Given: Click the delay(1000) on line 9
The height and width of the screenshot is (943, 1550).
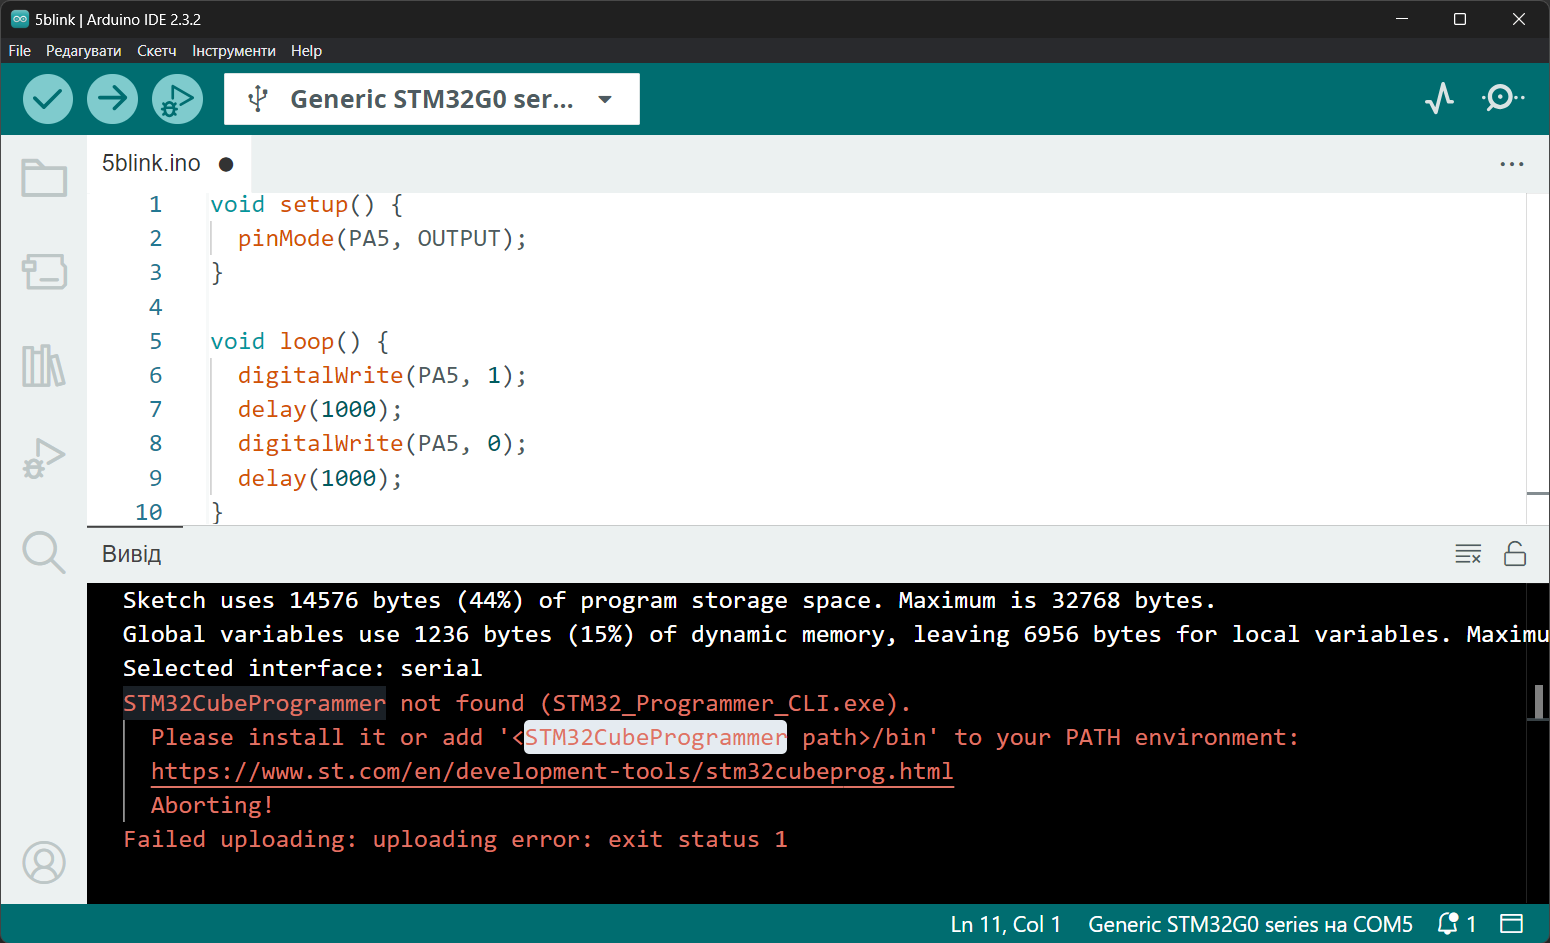Looking at the screenshot, I should coord(320,479).
